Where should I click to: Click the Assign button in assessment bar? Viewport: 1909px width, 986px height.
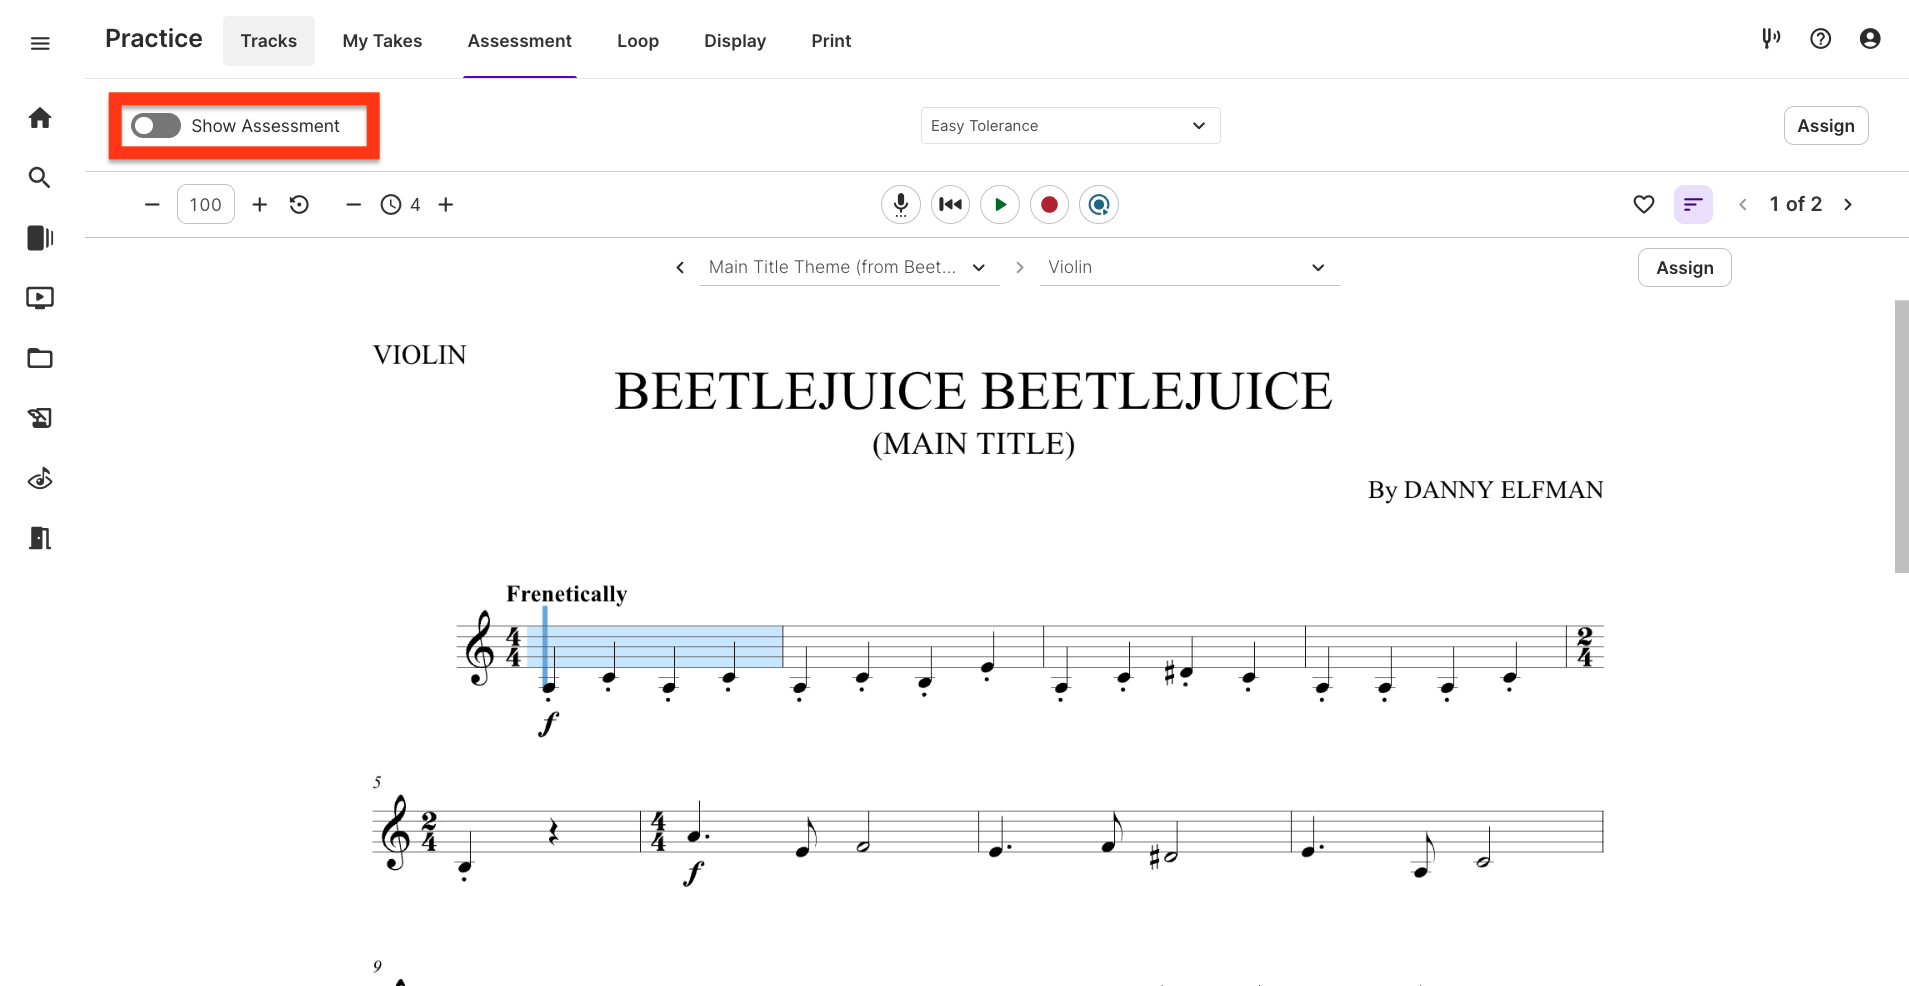tap(1826, 126)
